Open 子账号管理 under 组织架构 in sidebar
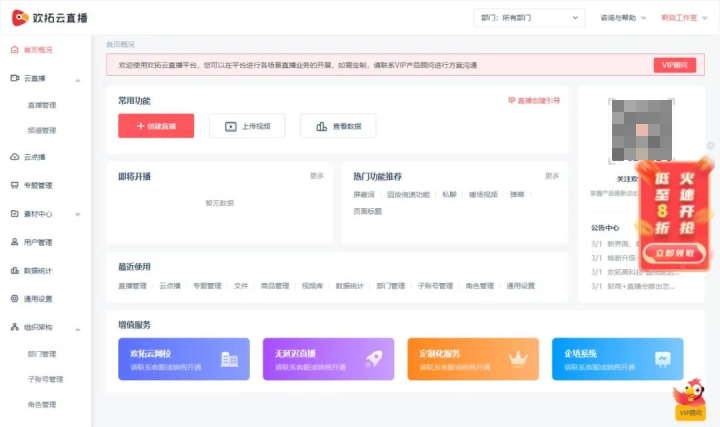This screenshot has width=720, height=427. click(x=45, y=379)
